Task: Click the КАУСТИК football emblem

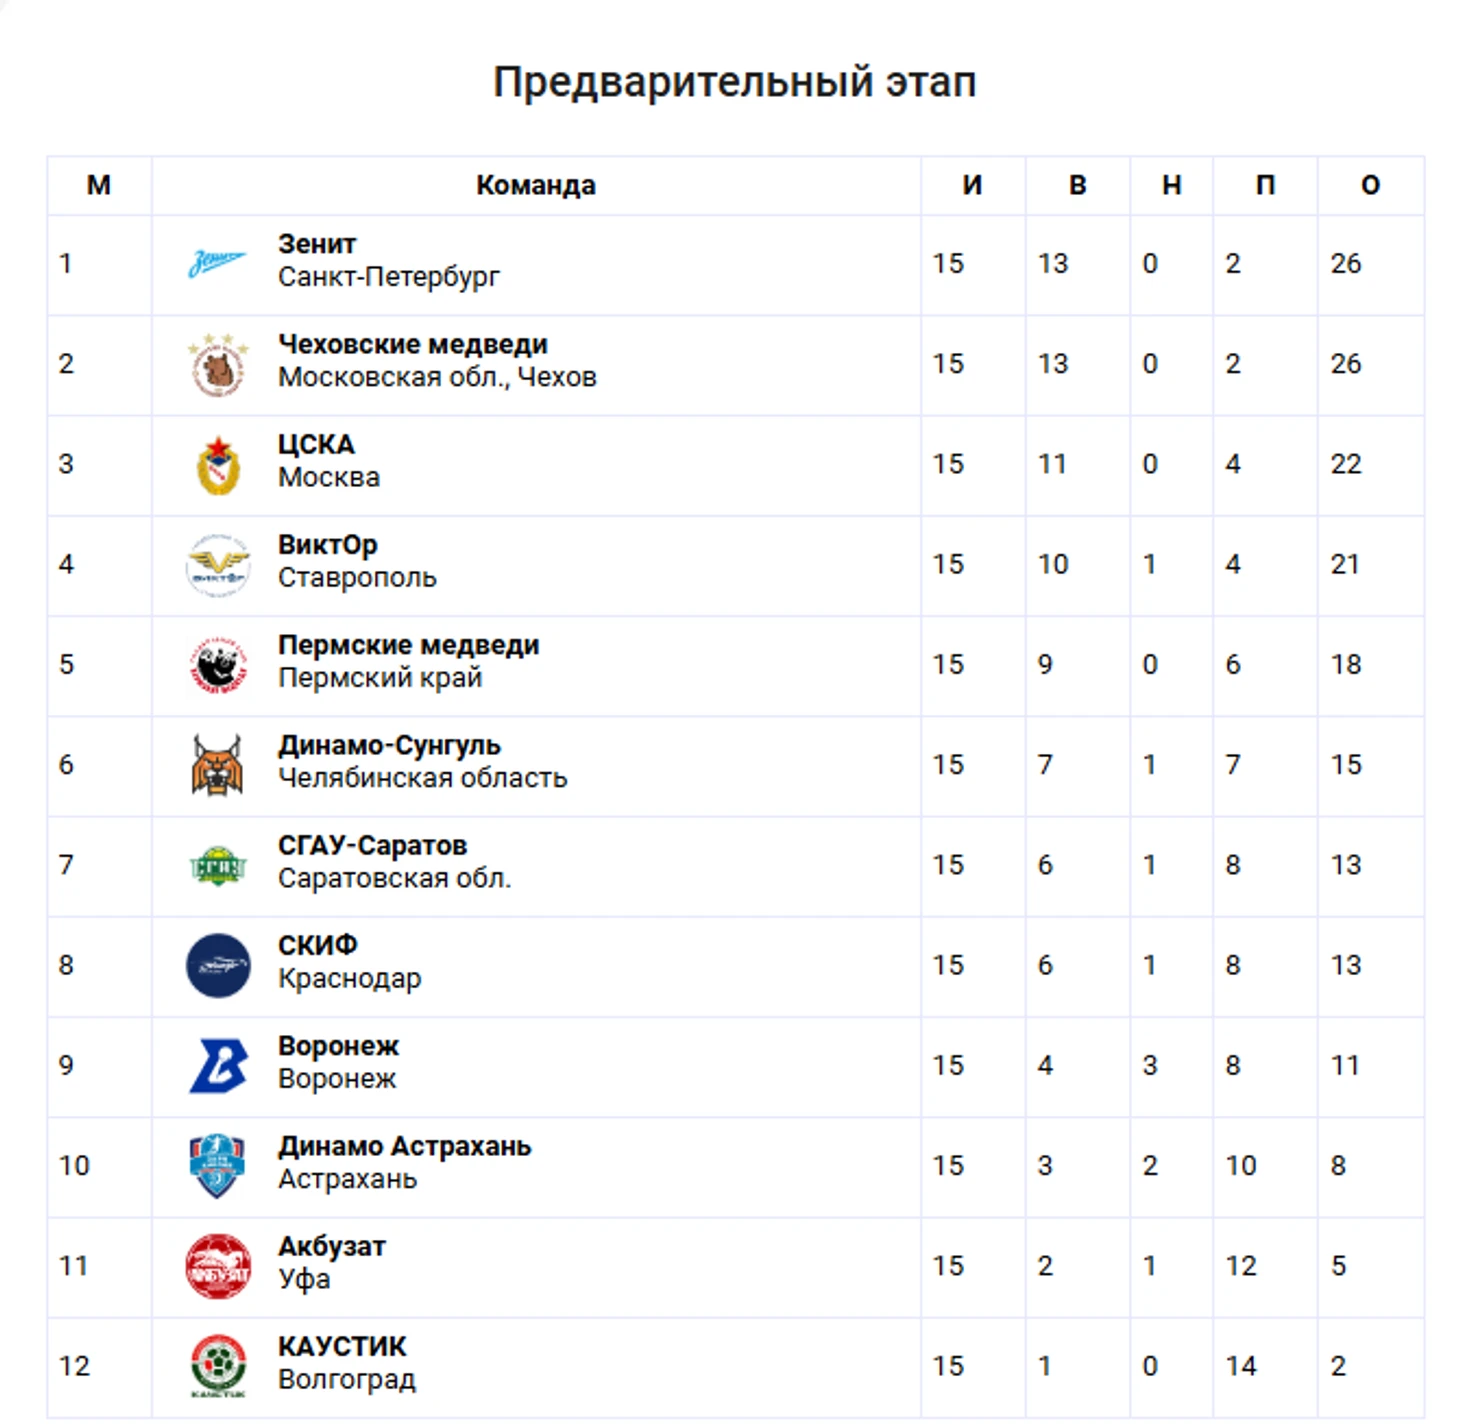Action: coord(218,1366)
